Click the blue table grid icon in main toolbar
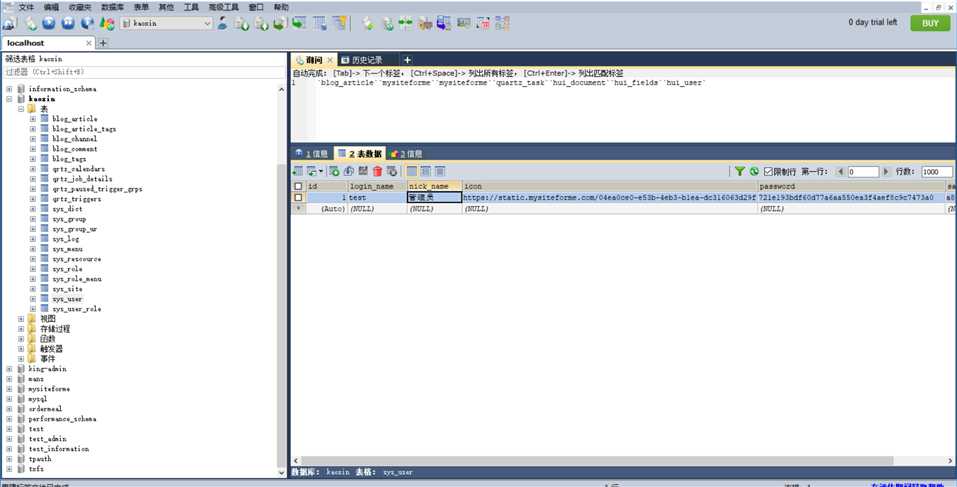957x487 pixels. [x=320, y=23]
